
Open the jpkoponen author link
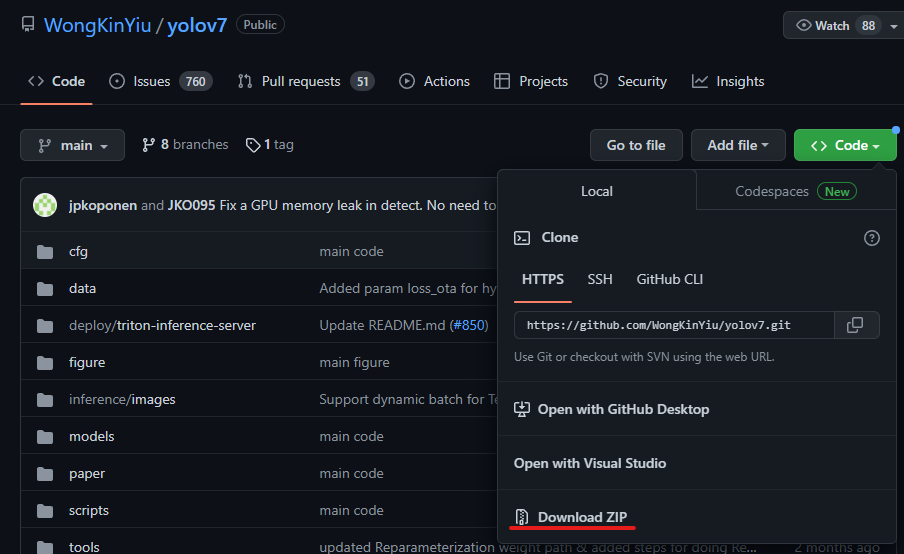[103, 205]
